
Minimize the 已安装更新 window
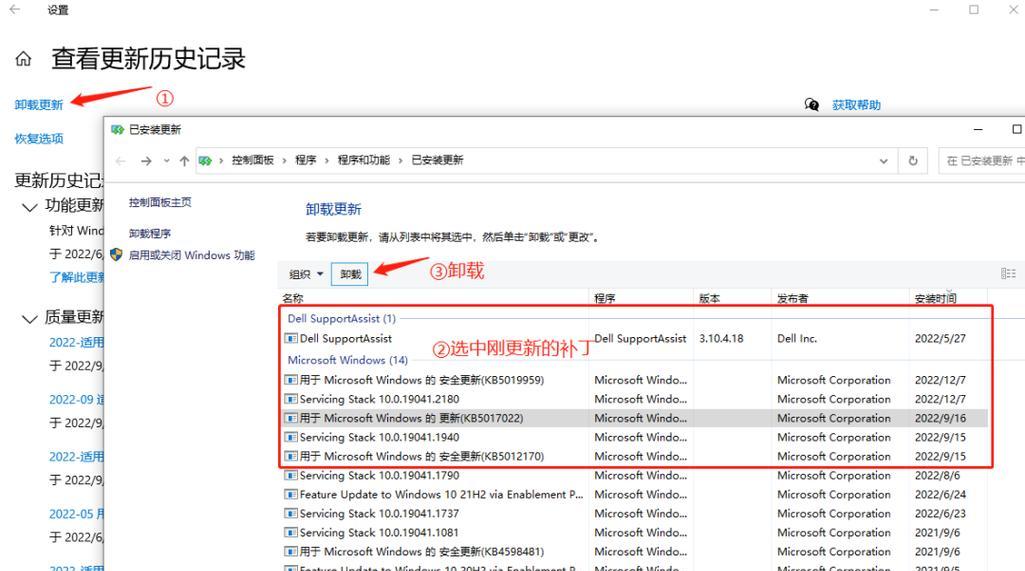978,130
